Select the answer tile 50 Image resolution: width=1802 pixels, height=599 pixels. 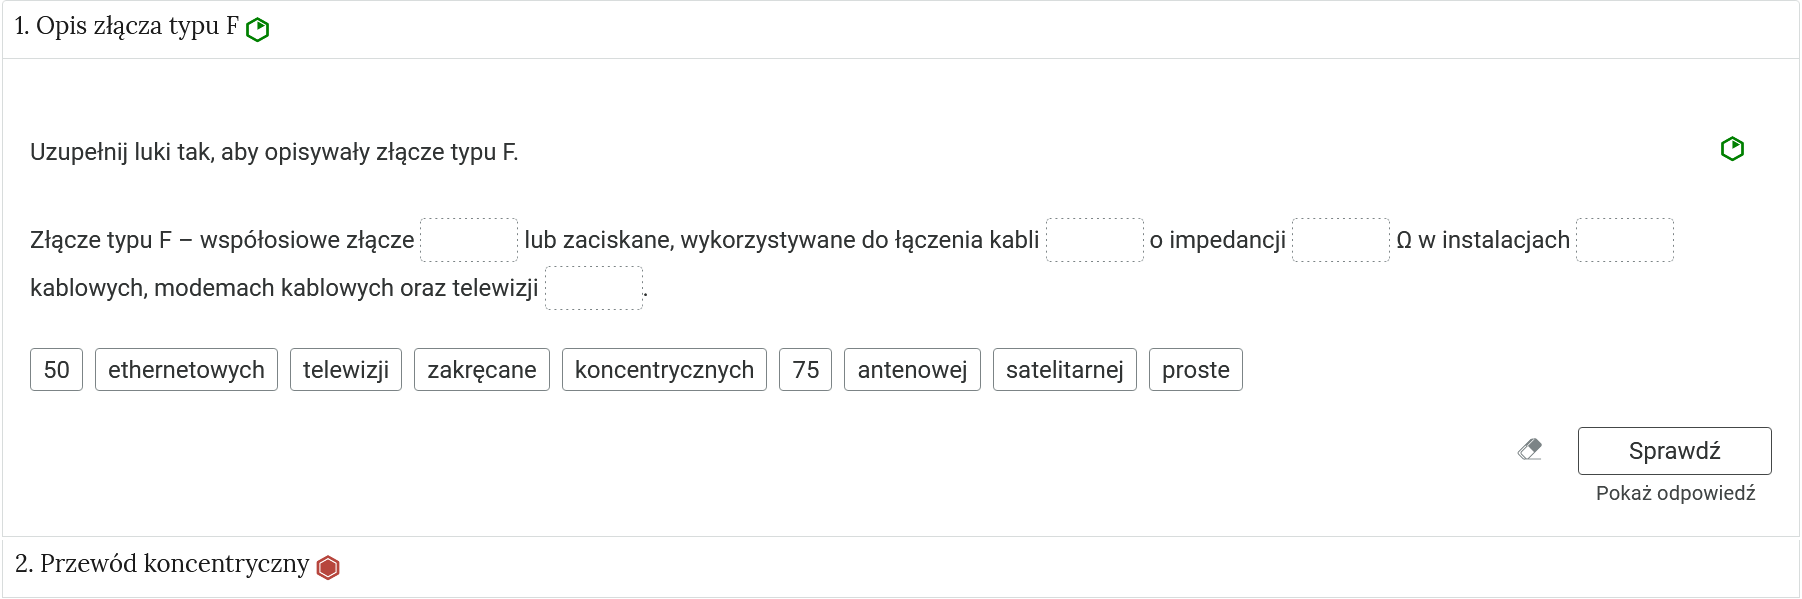coord(56,369)
